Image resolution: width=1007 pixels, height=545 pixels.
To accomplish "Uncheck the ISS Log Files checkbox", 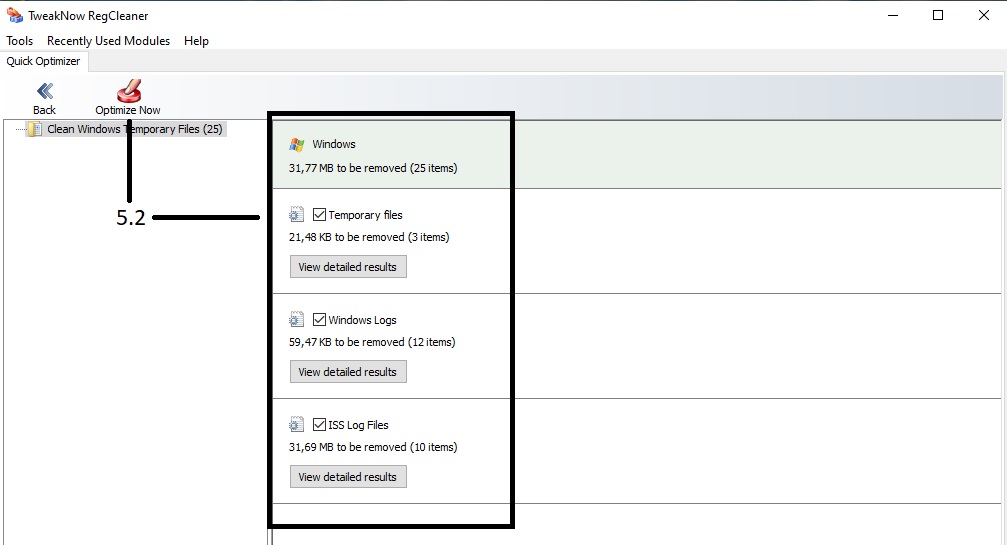I will click(x=319, y=424).
